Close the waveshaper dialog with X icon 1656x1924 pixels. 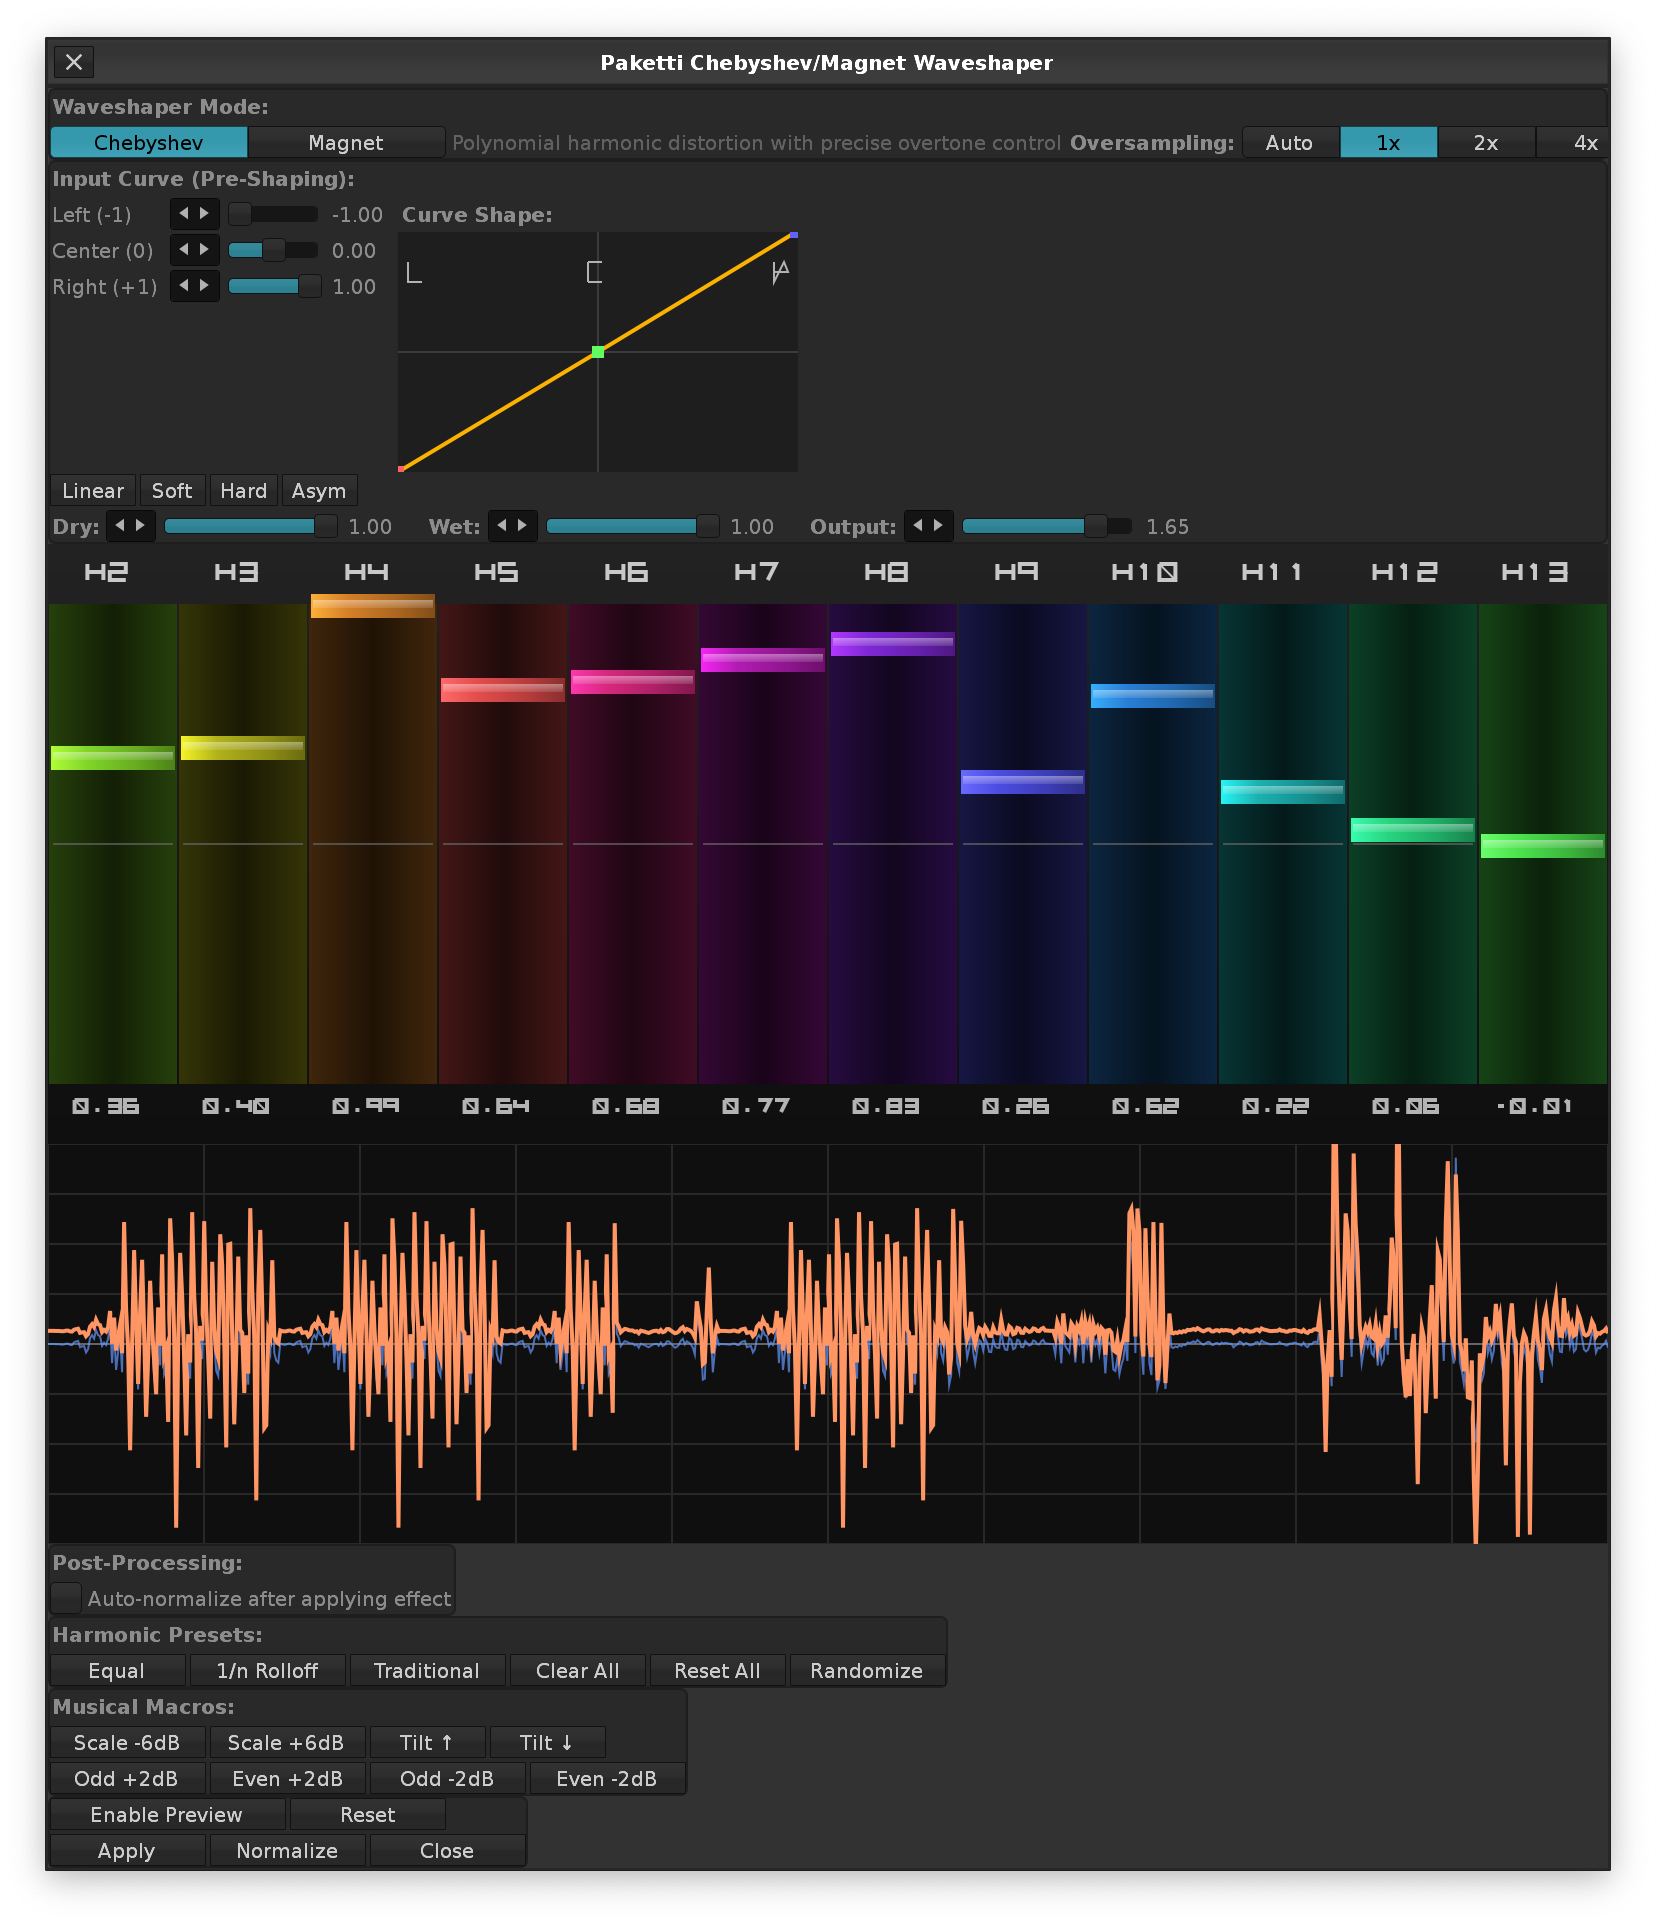pos(74,62)
